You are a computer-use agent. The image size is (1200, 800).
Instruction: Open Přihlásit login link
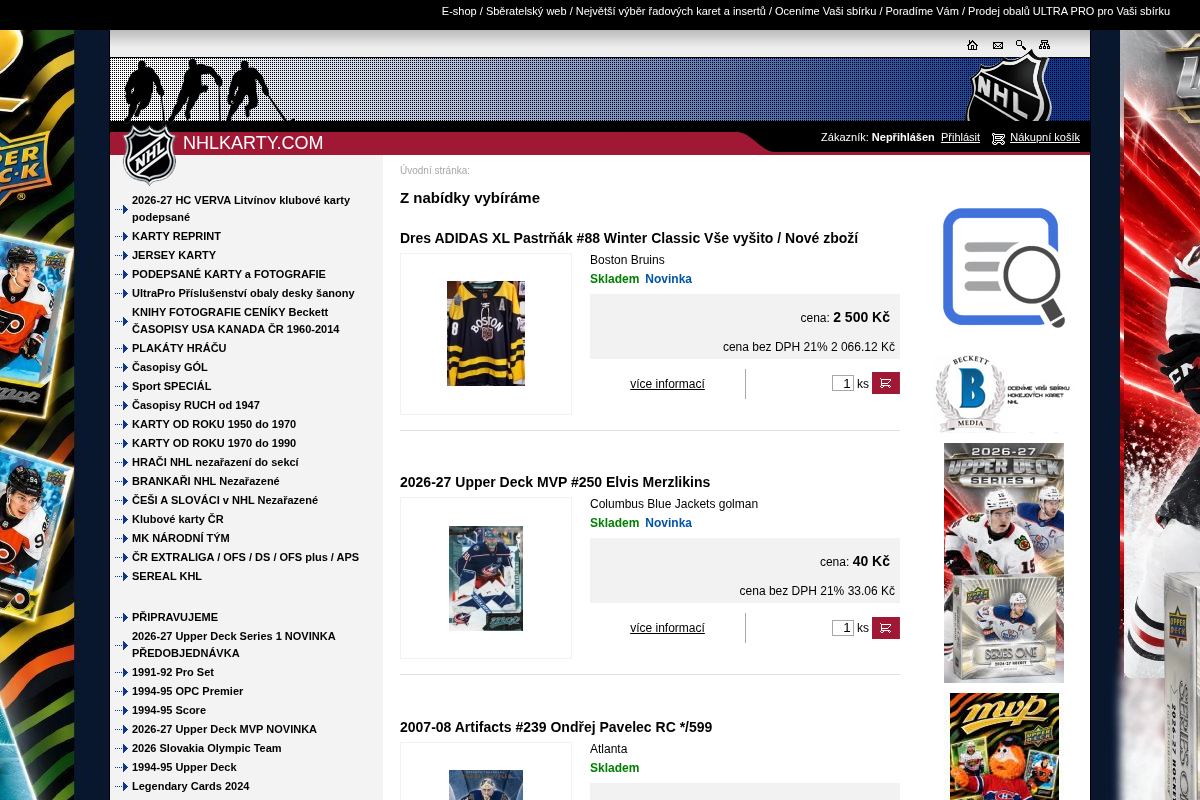click(960, 137)
